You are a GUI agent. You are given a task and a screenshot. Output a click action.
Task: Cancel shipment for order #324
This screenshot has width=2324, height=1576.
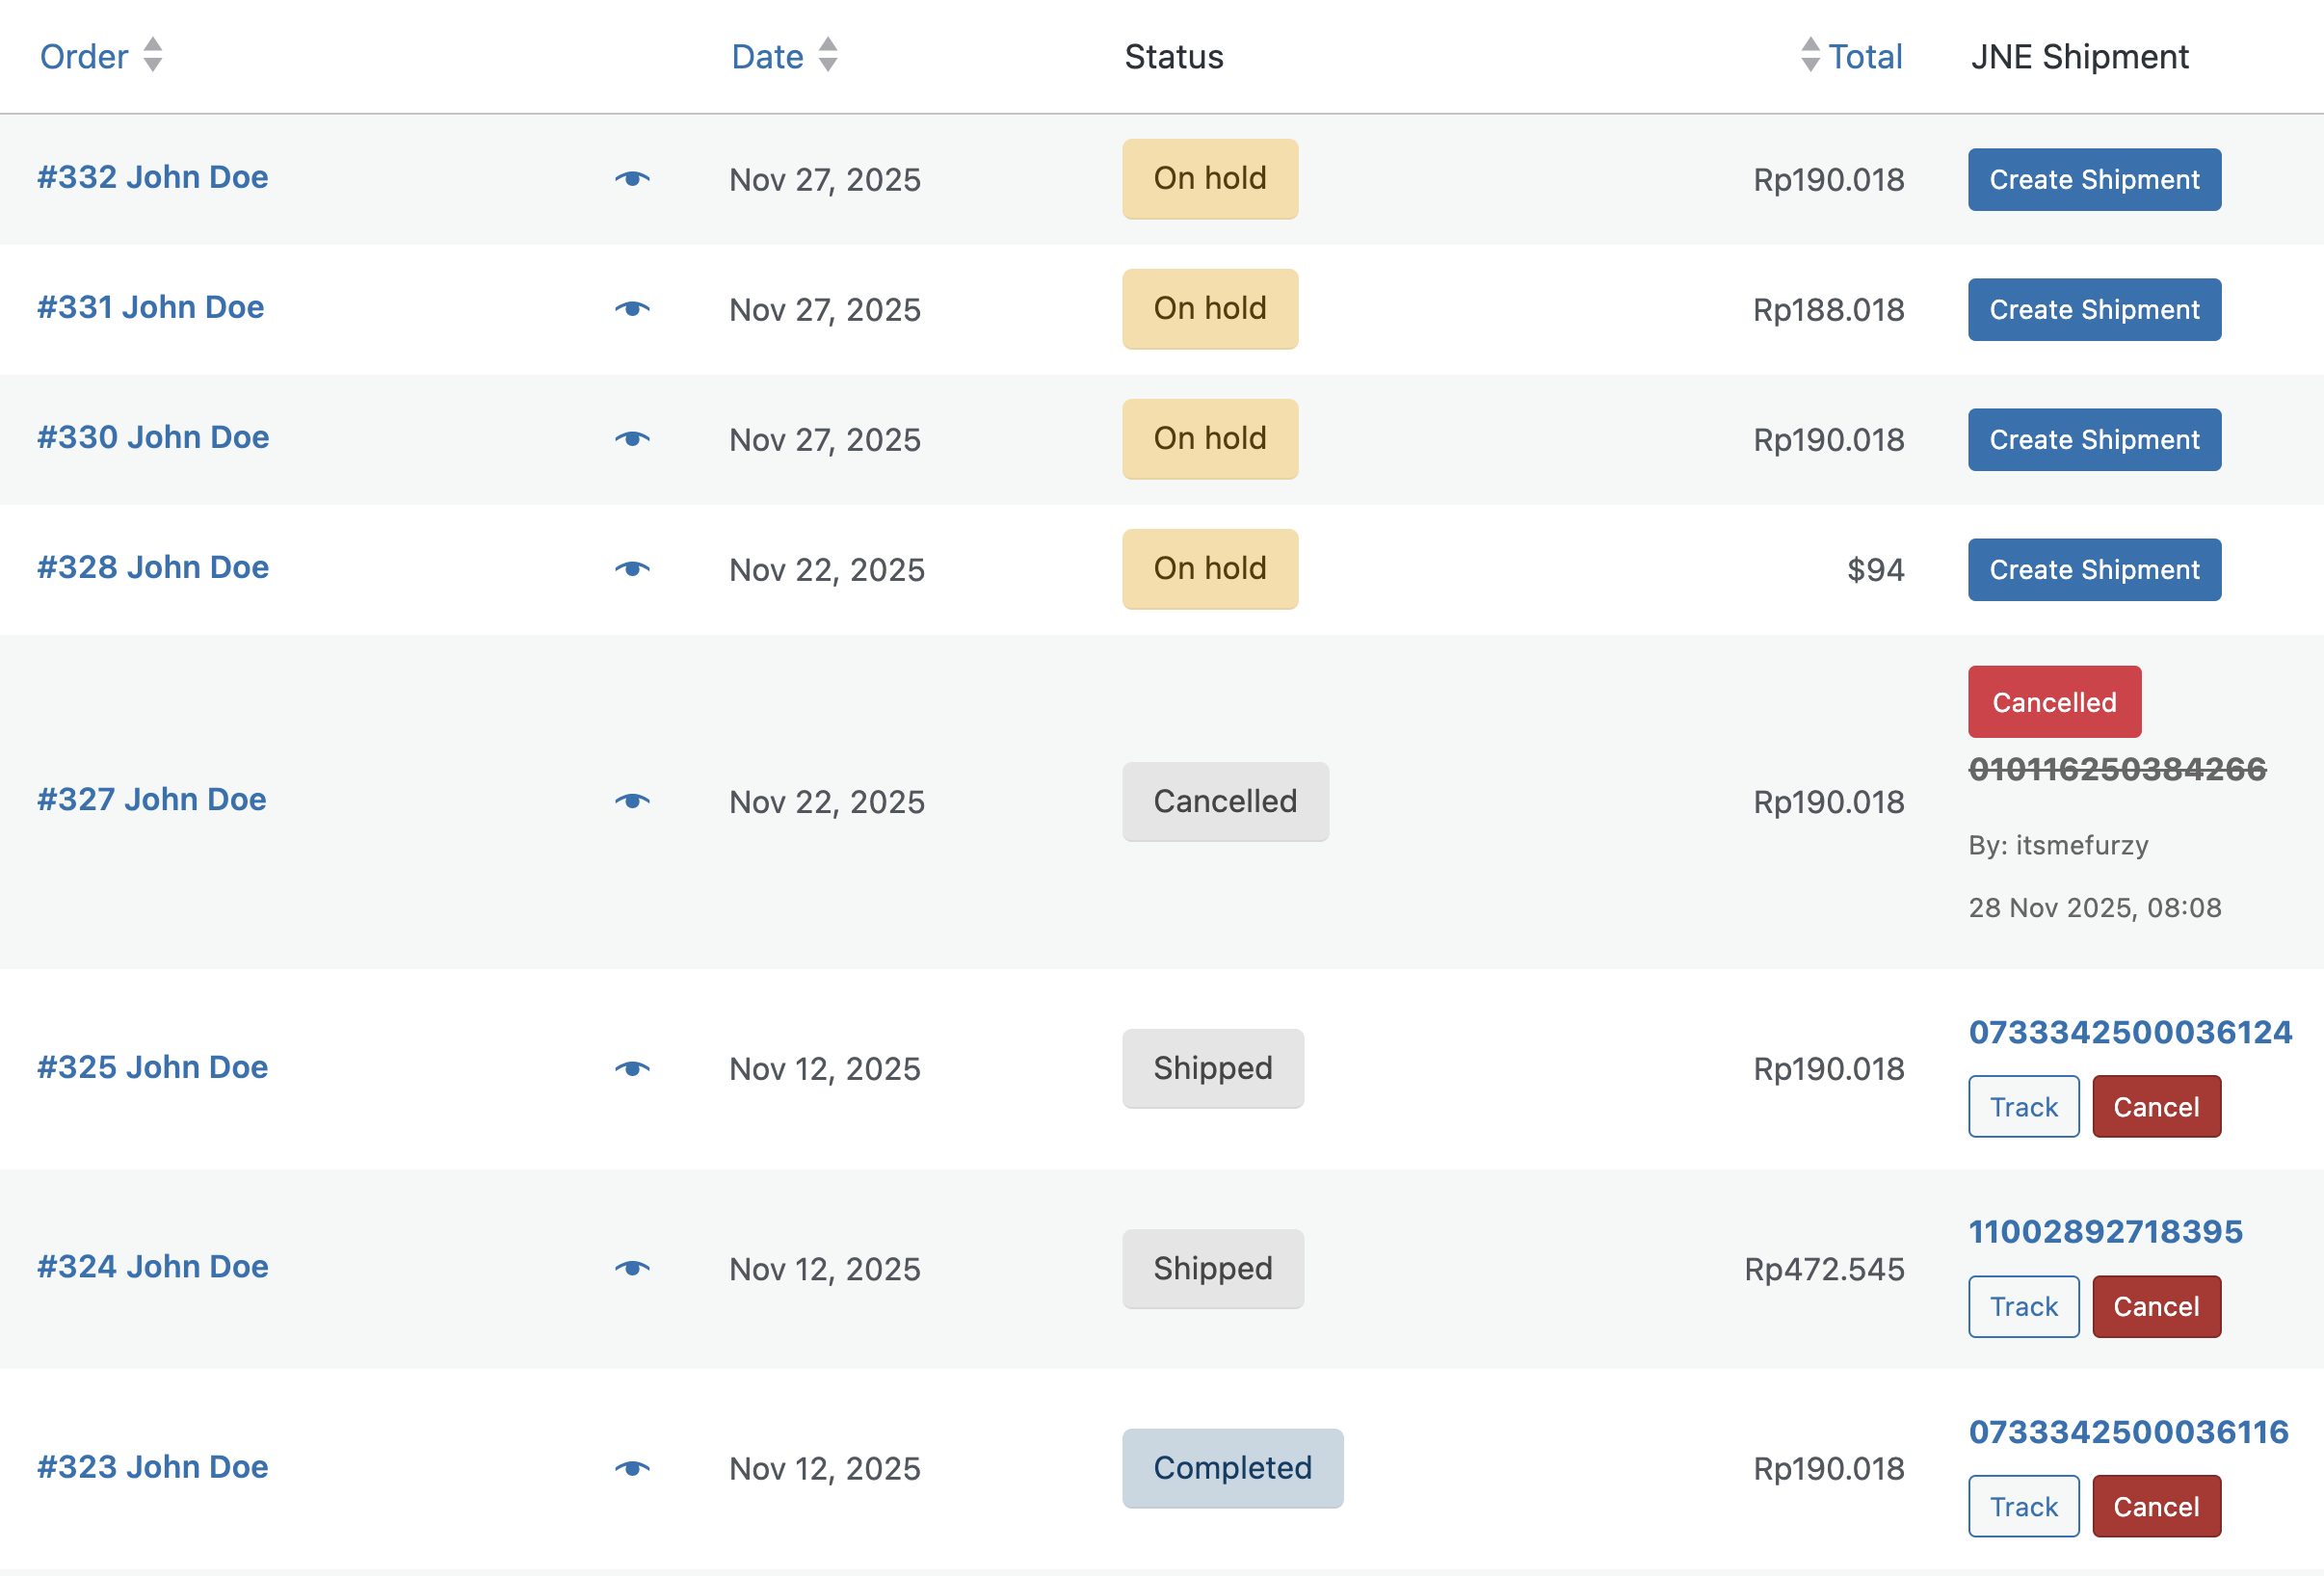[x=2156, y=1307]
